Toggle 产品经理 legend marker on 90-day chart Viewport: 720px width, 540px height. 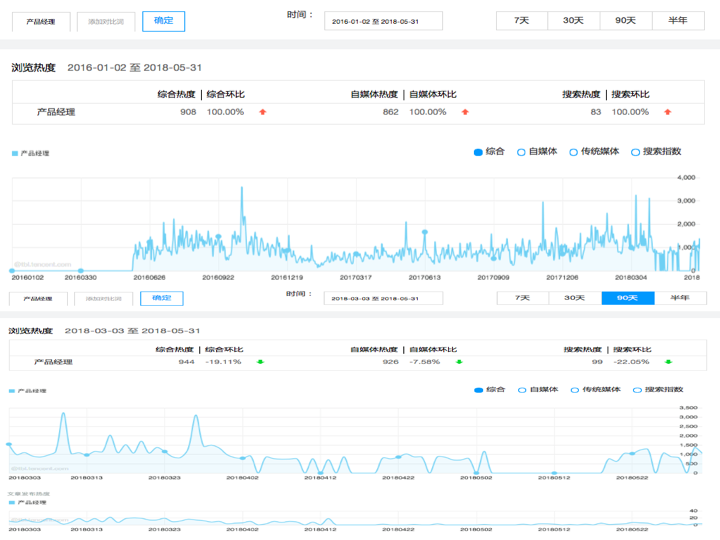point(12,391)
